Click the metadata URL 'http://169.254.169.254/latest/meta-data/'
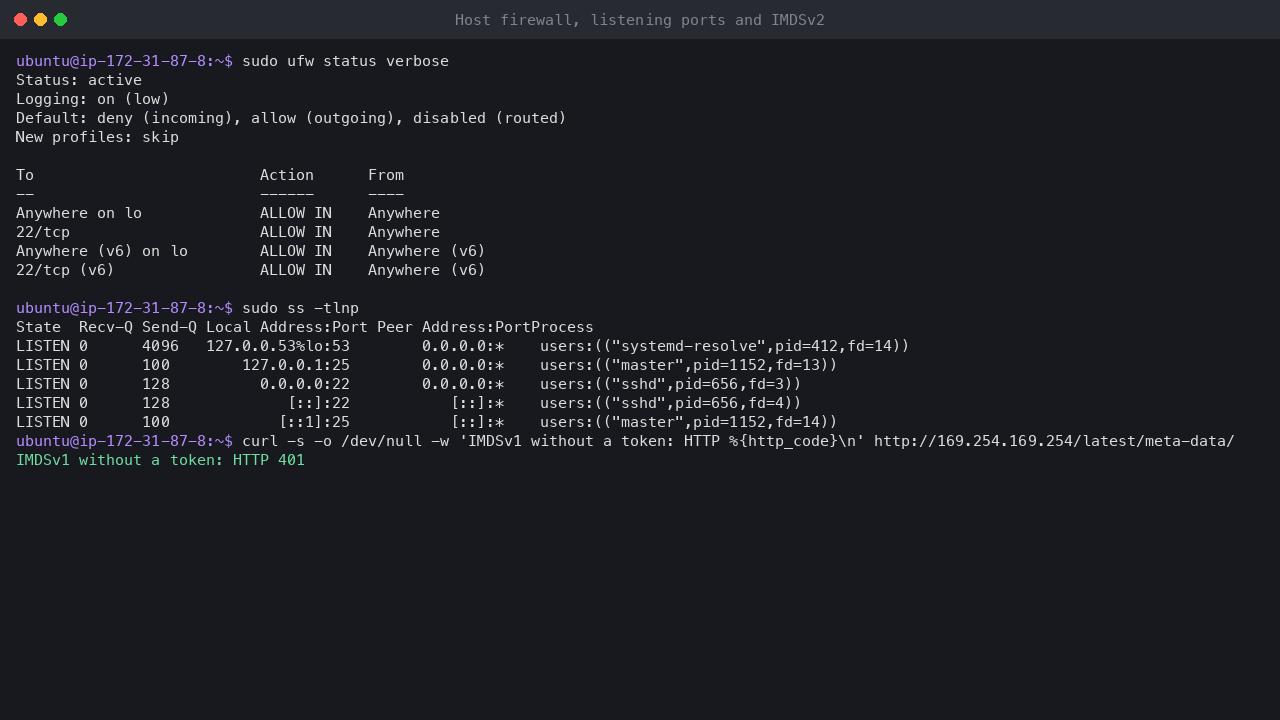This screenshot has height=720, width=1280. click(1054, 441)
